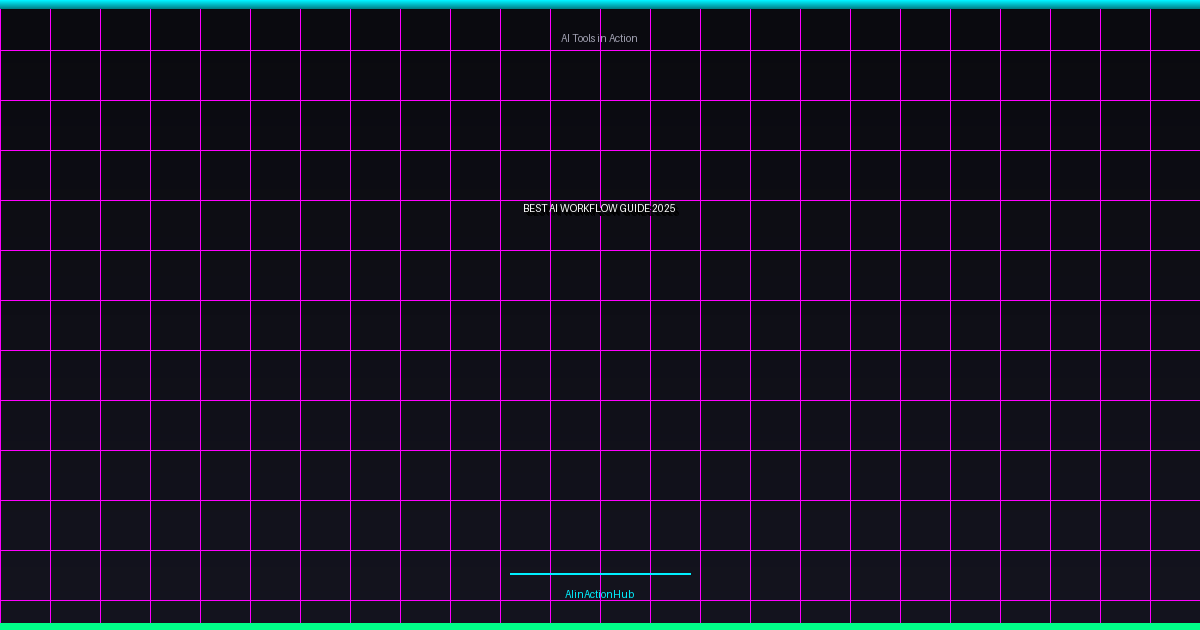The height and width of the screenshot is (630, 1200).
Task: Click 'AI' inside the white headline text
Action: (553, 208)
